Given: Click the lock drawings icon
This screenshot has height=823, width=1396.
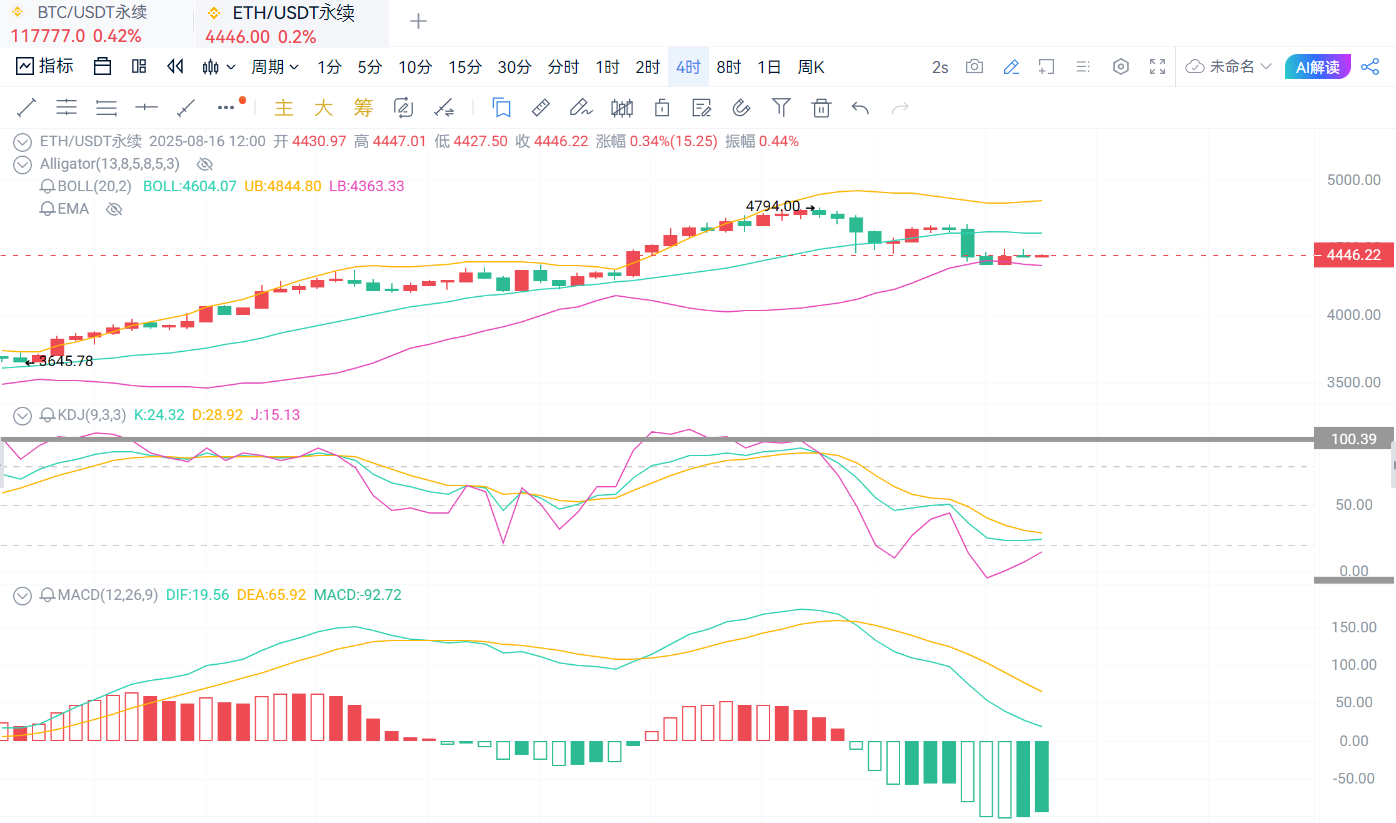Looking at the screenshot, I should tap(661, 107).
